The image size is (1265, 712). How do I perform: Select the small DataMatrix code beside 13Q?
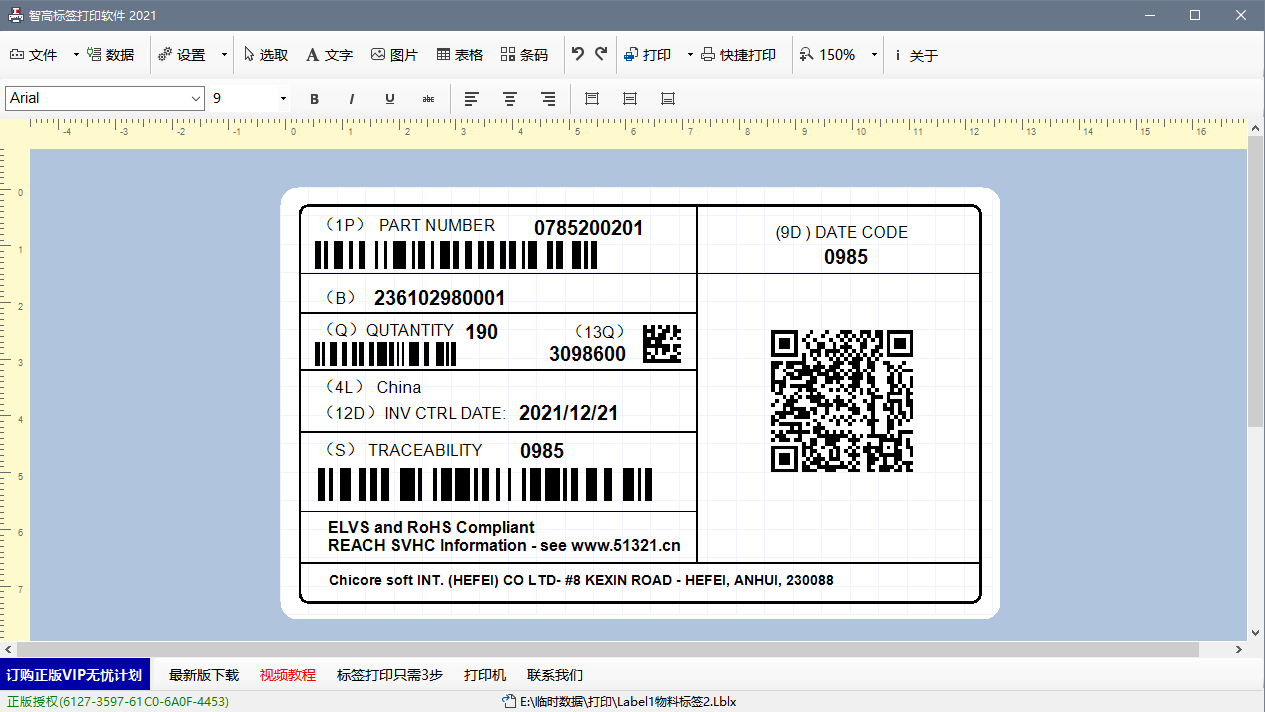[x=662, y=344]
